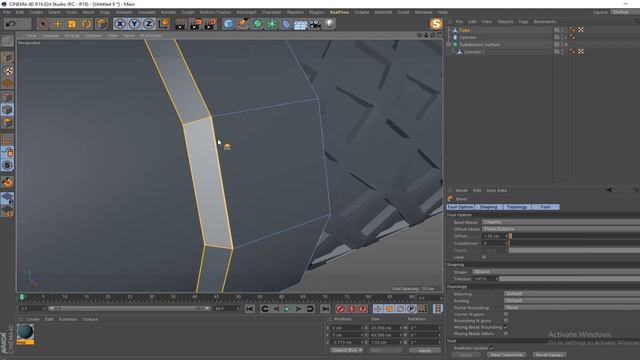This screenshot has height=360, width=640.
Task: Activate the Rotate tool
Action: [x=86, y=24]
